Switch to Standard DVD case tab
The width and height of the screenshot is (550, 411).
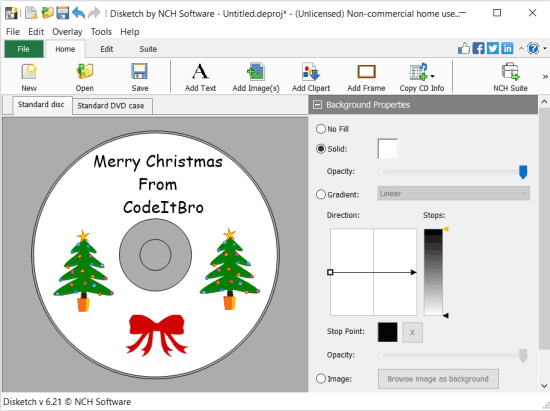click(111, 106)
